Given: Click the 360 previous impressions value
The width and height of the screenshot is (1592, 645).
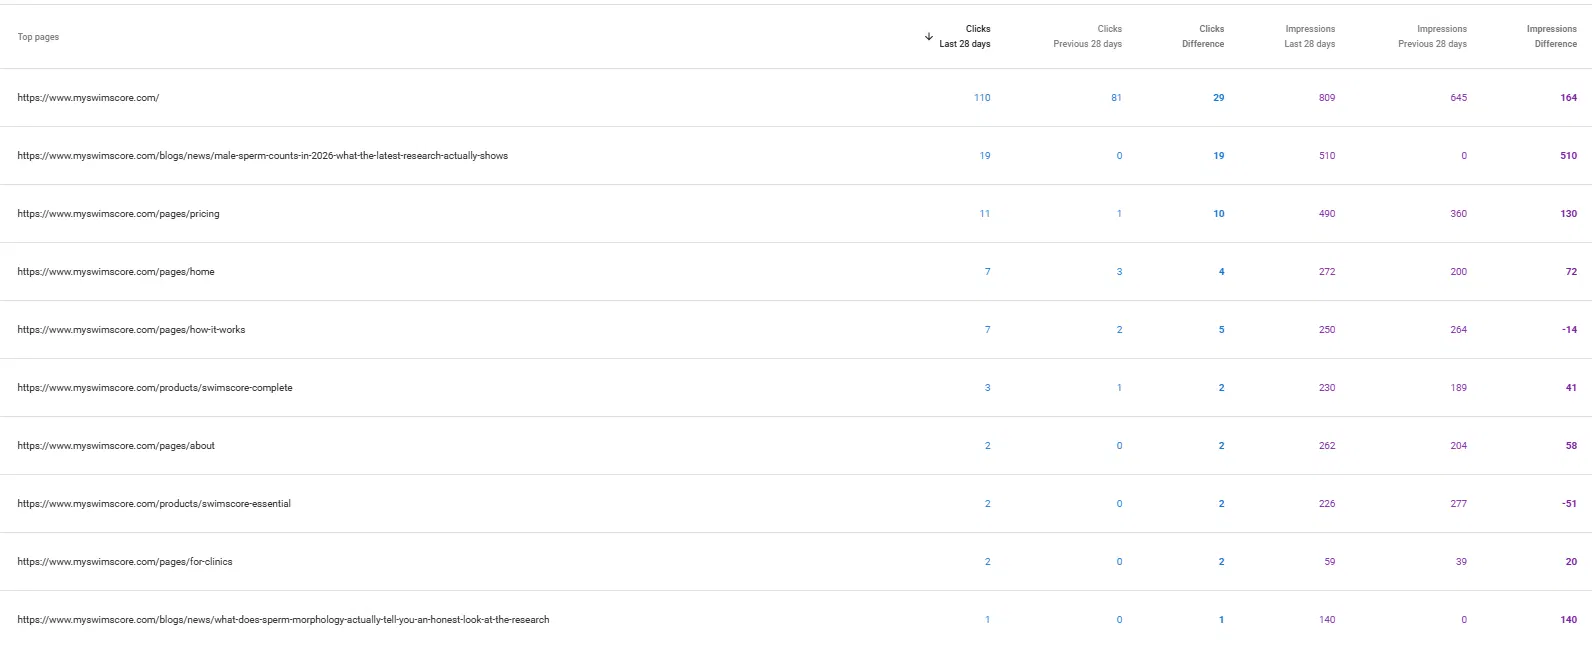Looking at the screenshot, I should tap(1459, 214).
